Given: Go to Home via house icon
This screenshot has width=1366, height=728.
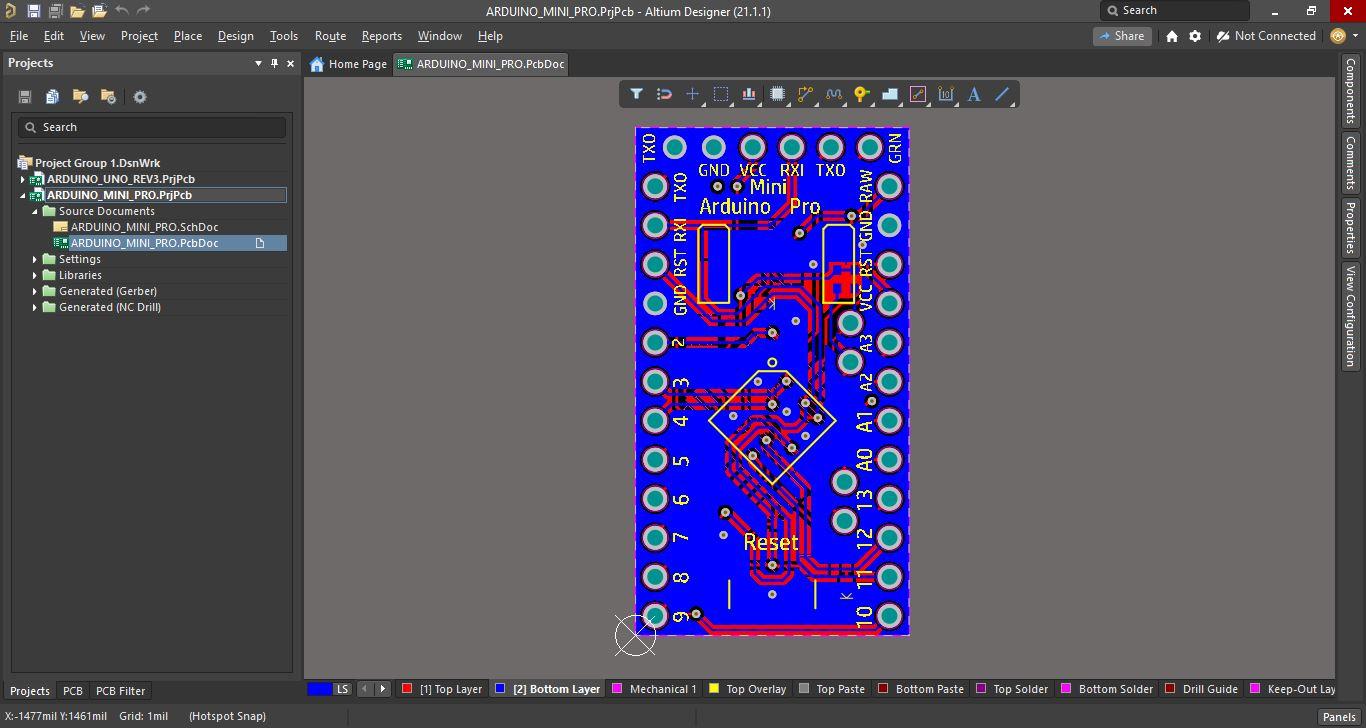Looking at the screenshot, I should pyautogui.click(x=1172, y=36).
